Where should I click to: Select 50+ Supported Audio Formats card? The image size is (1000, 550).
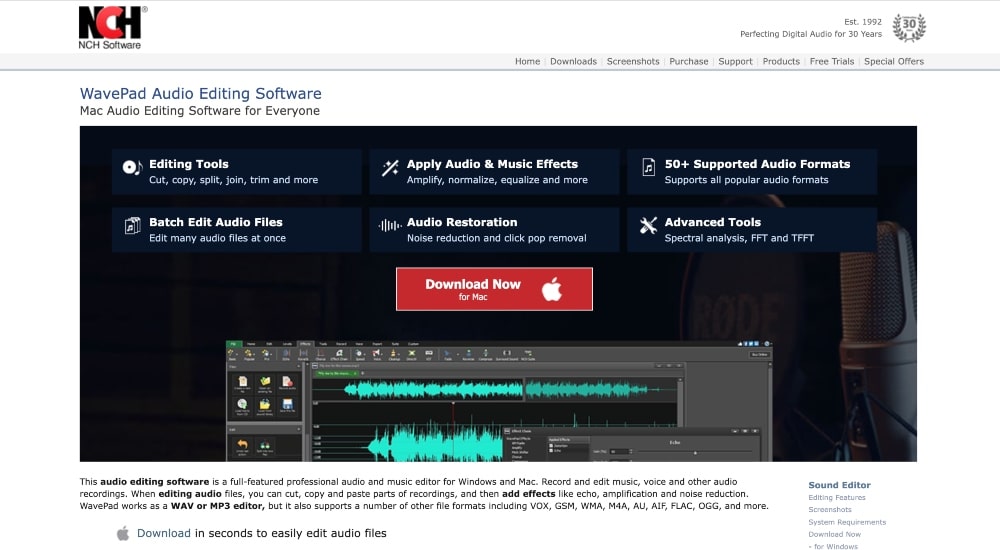(x=752, y=172)
